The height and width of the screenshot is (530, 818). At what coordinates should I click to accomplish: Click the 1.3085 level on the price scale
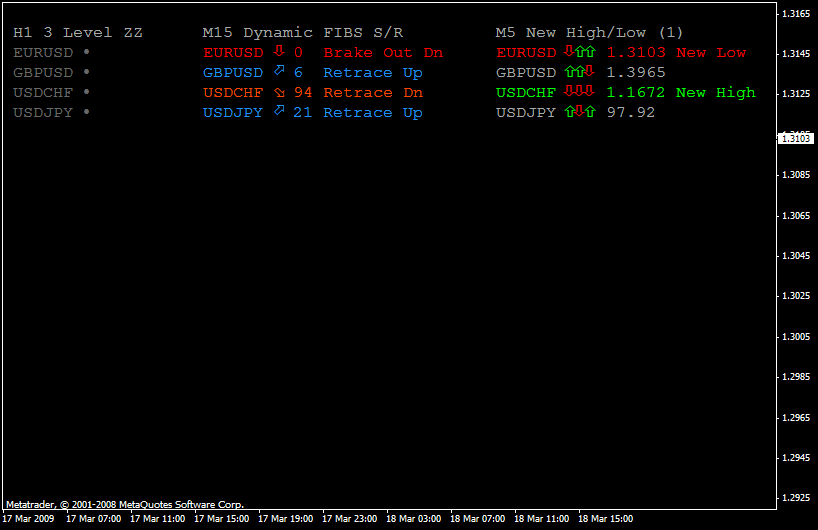796,175
